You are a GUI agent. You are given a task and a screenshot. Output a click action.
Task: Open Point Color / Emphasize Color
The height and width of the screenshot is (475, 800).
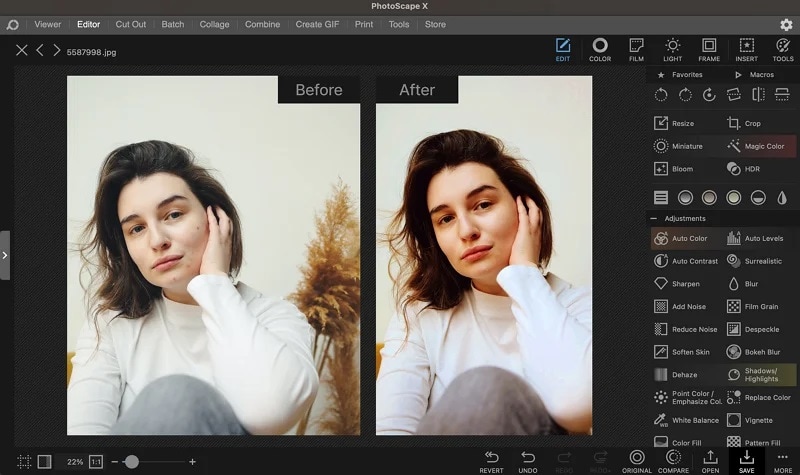(688, 397)
